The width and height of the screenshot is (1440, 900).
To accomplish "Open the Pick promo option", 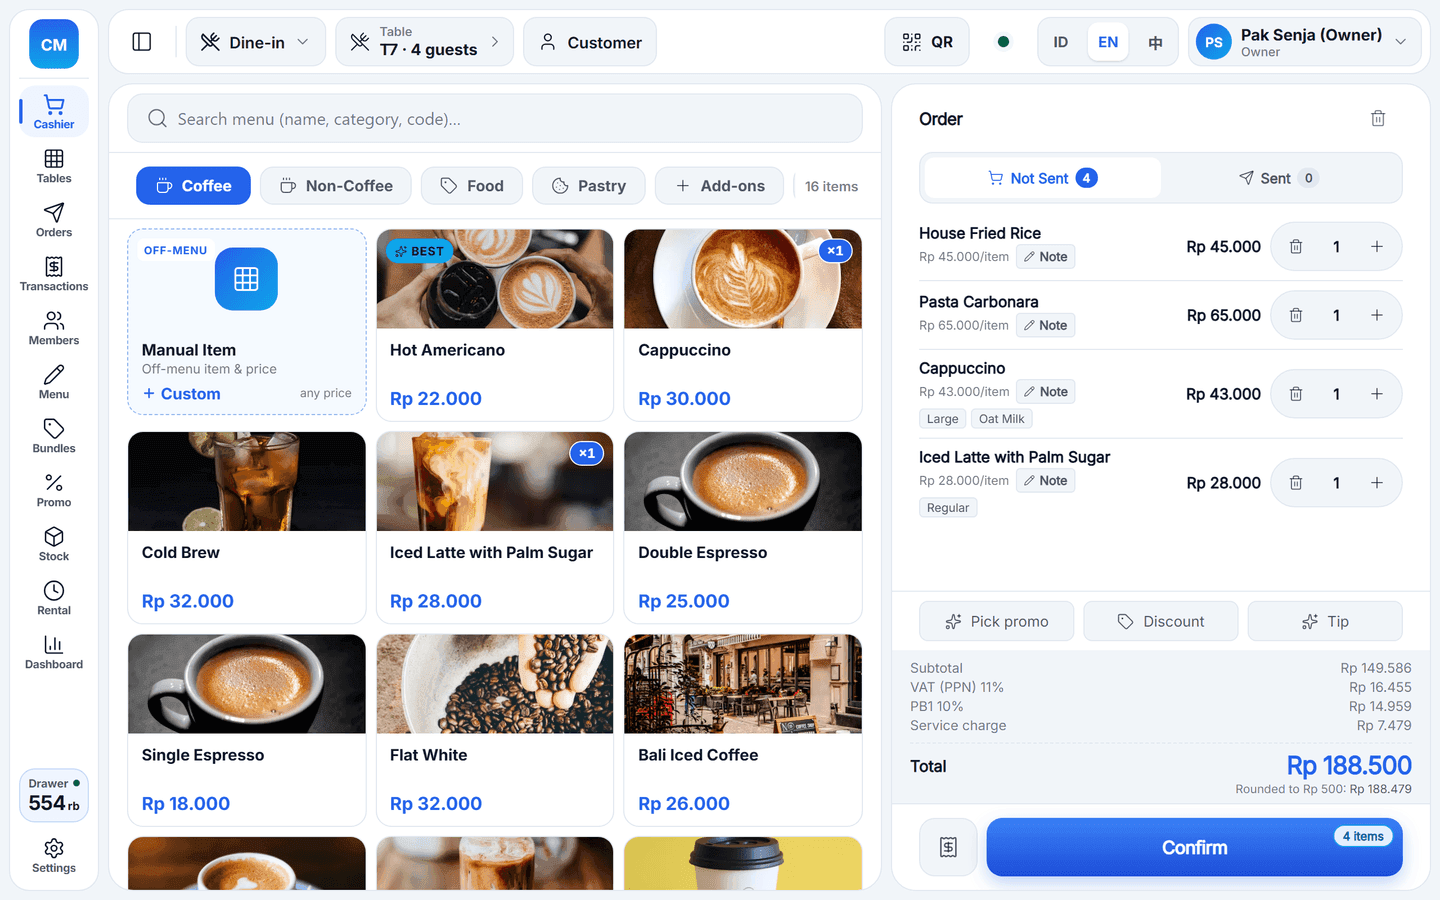I will coord(997,621).
